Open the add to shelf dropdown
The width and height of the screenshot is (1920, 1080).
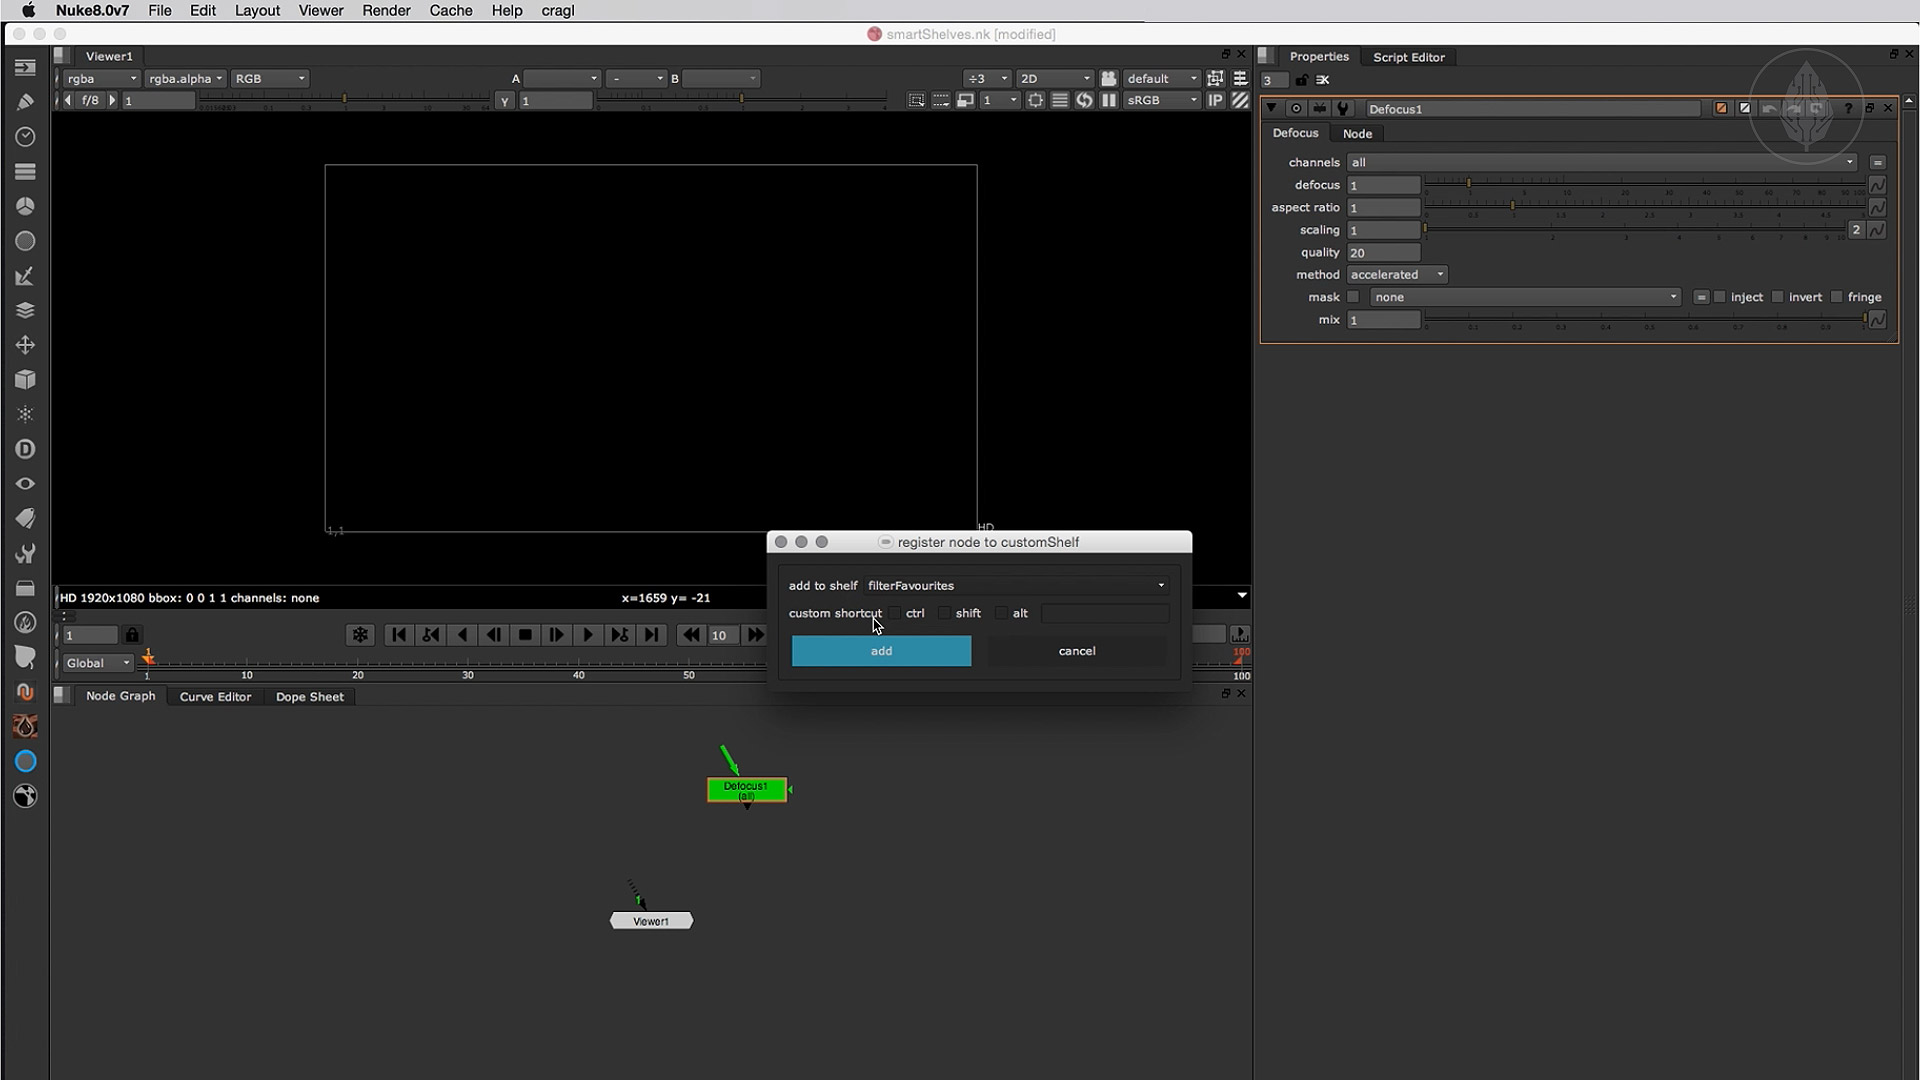pos(1016,585)
